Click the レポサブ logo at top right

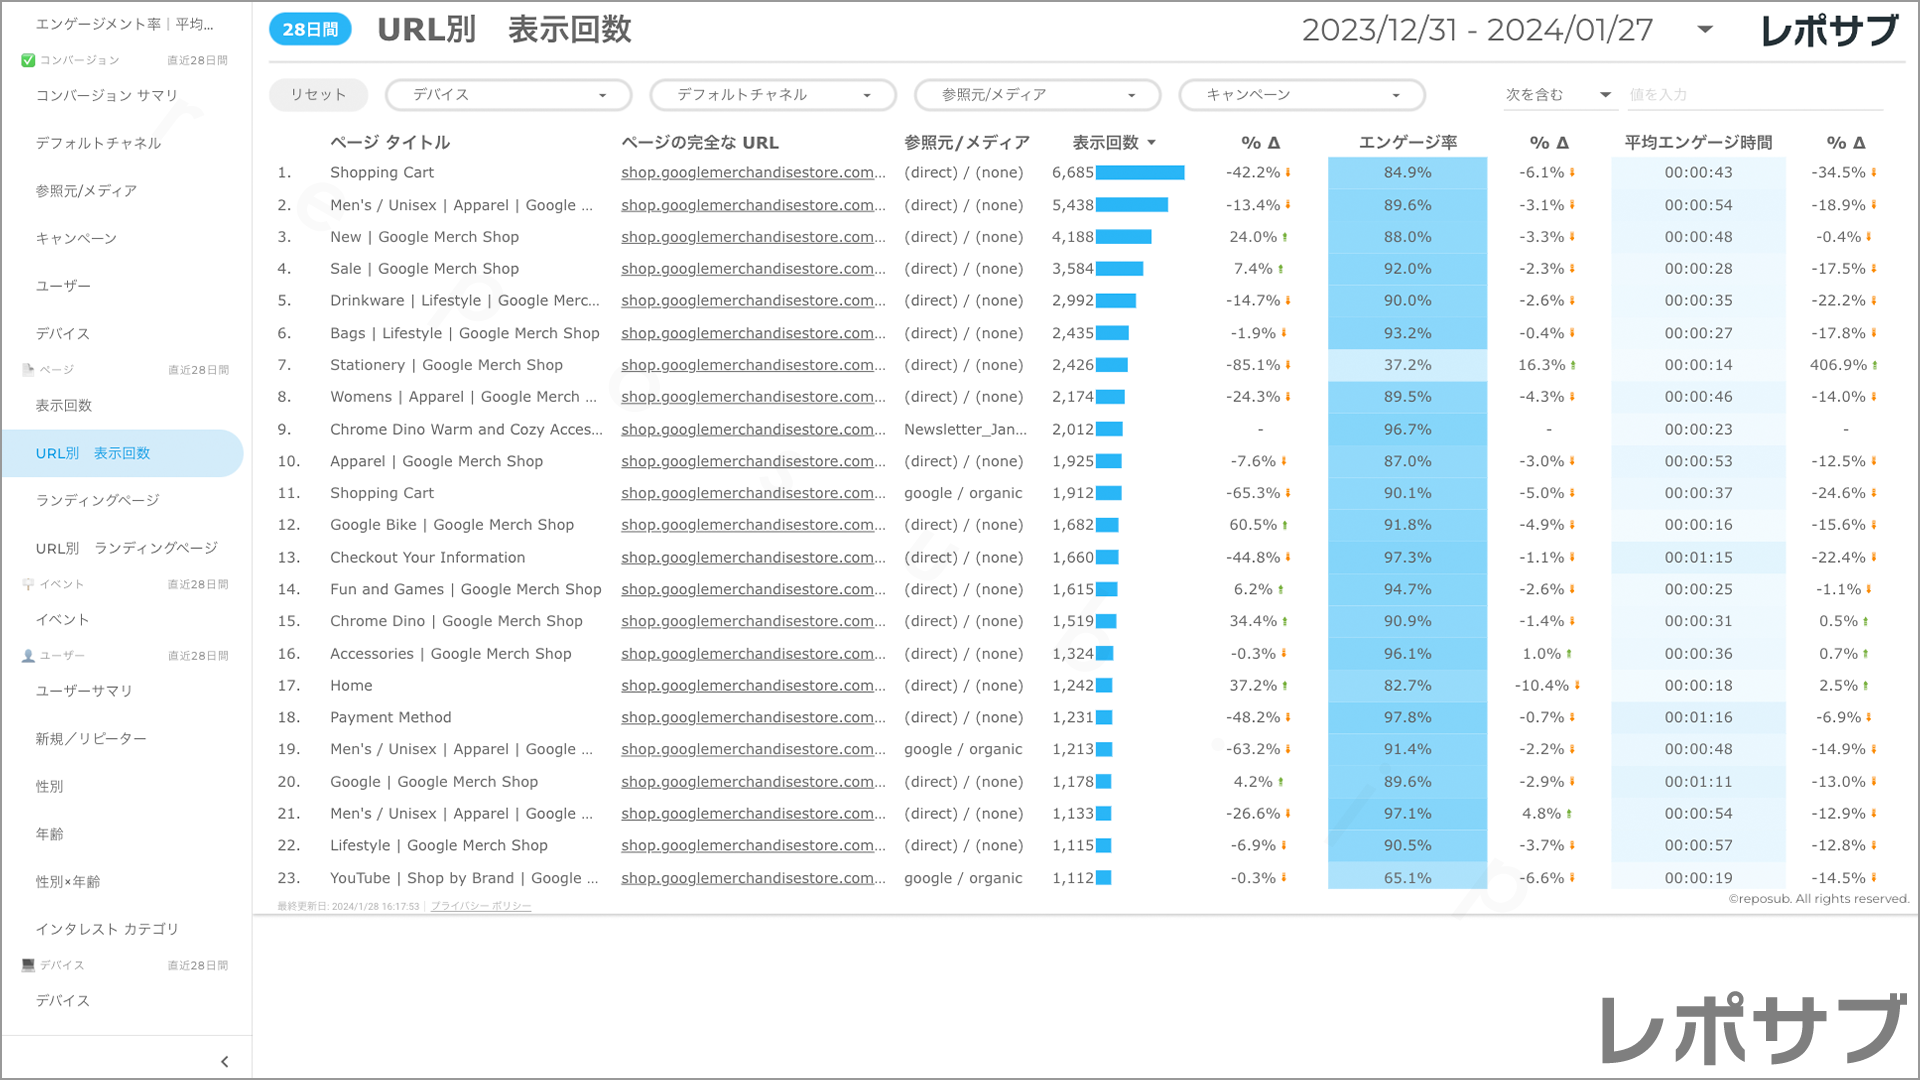(1829, 30)
